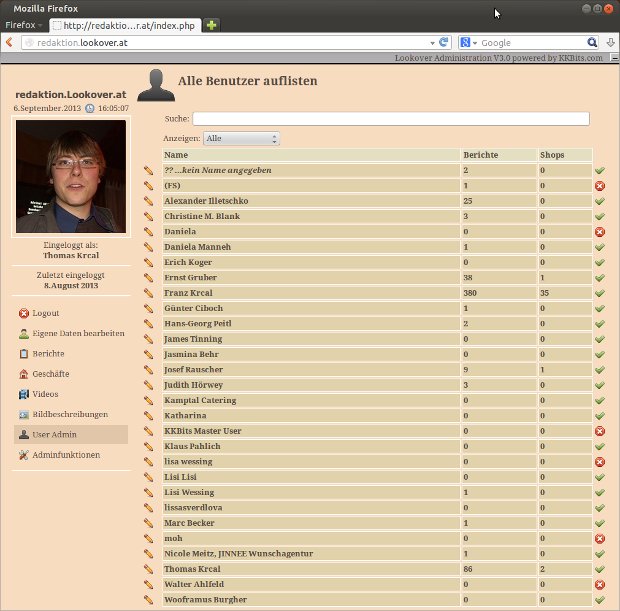The image size is (620, 611).
Task: Click the edit pencil for Franz Krcal
Action: click(x=148, y=293)
